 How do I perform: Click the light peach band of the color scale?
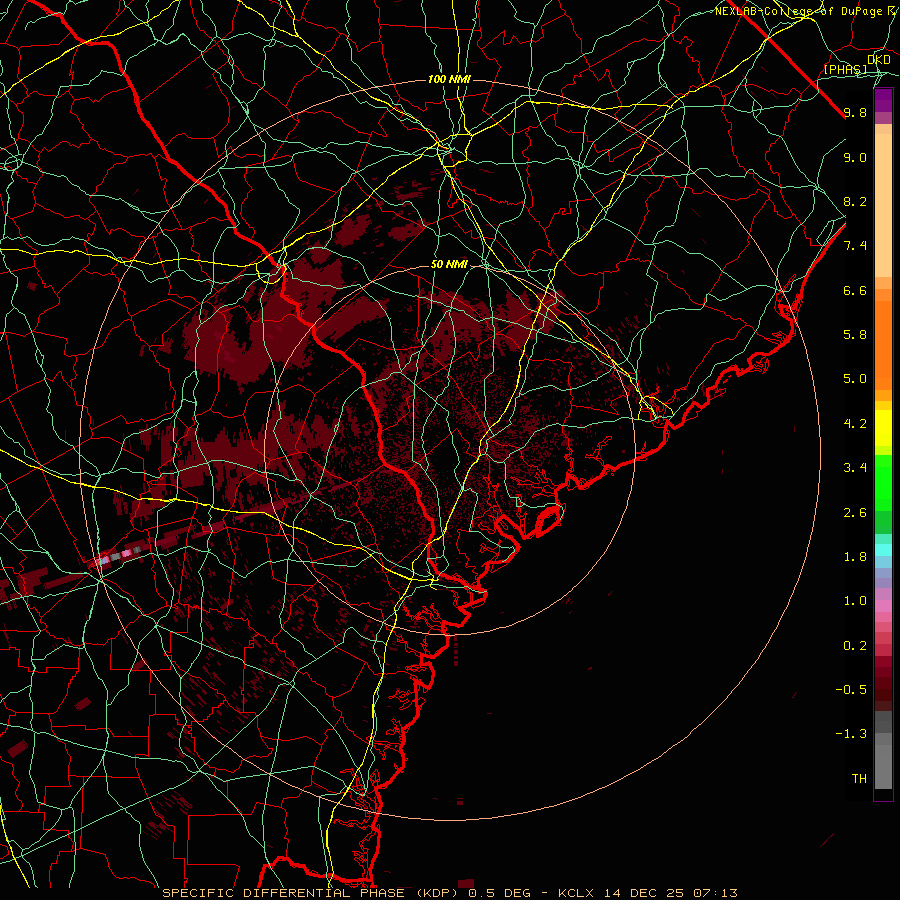point(883,205)
